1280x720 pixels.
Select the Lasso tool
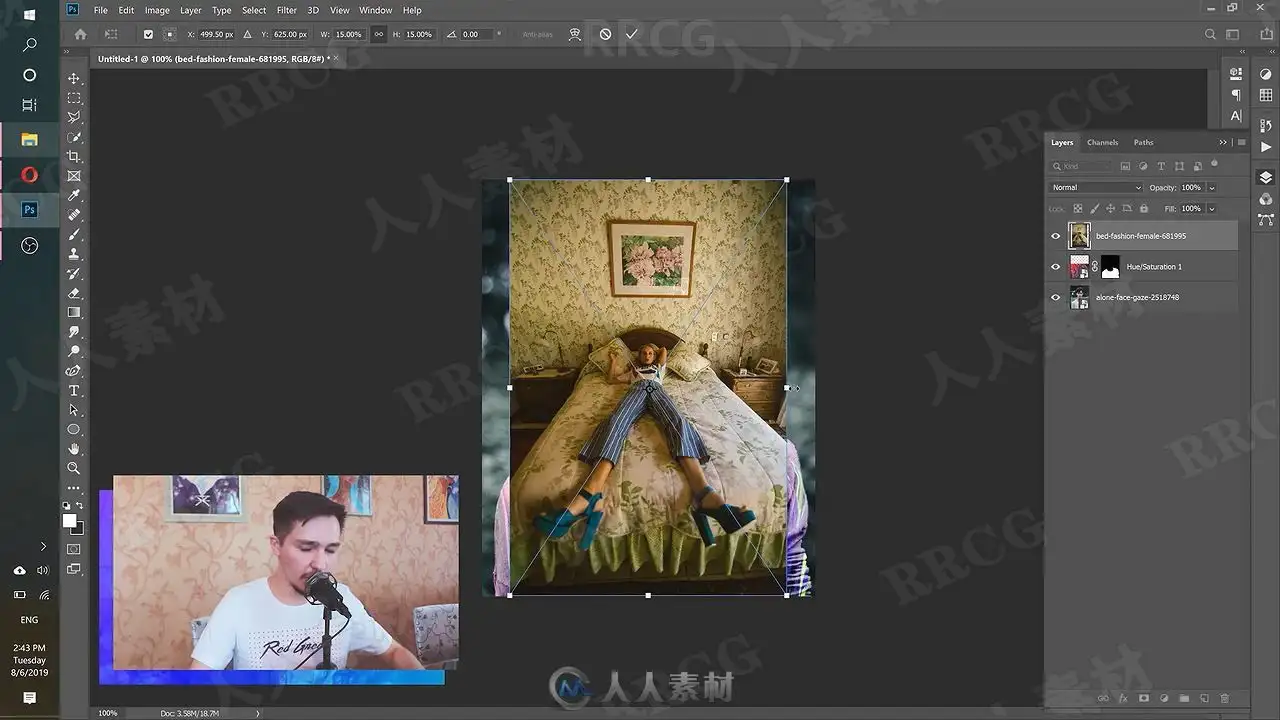click(x=74, y=118)
